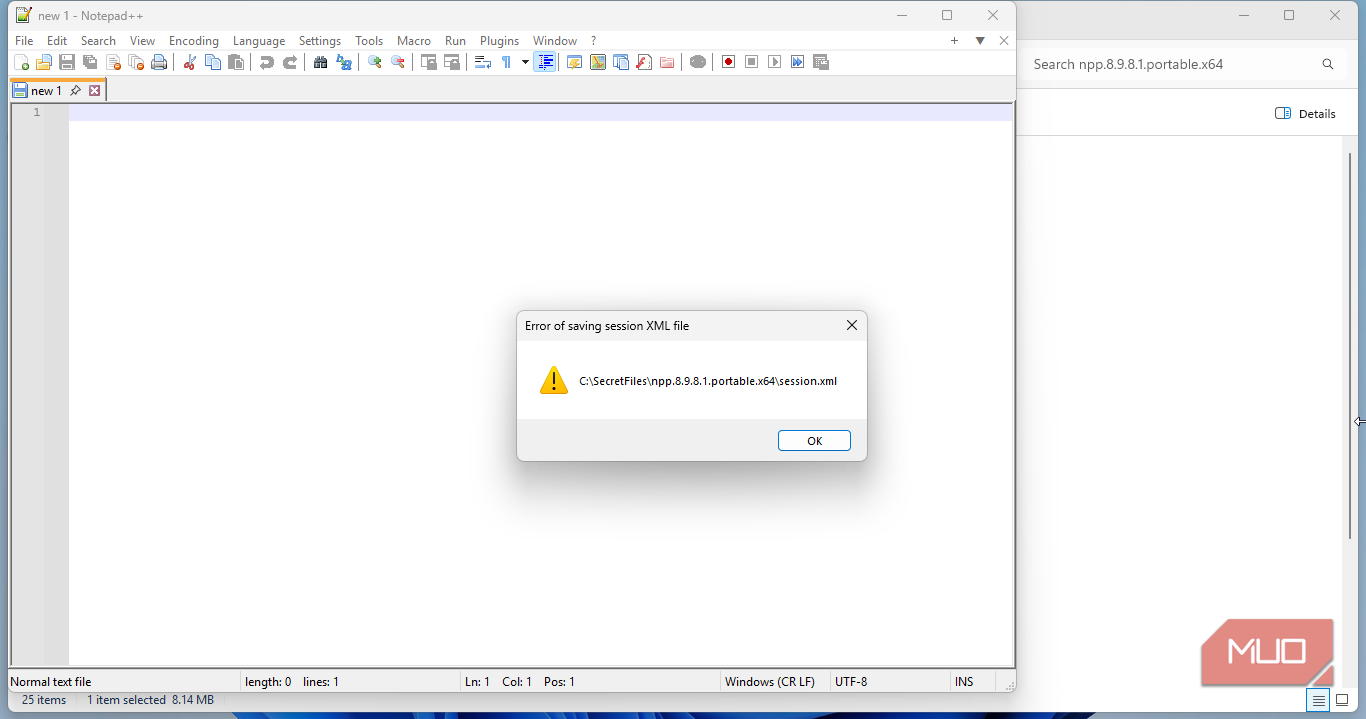Click the Open file folder icon
Image resolution: width=1366 pixels, height=719 pixels.
43,62
